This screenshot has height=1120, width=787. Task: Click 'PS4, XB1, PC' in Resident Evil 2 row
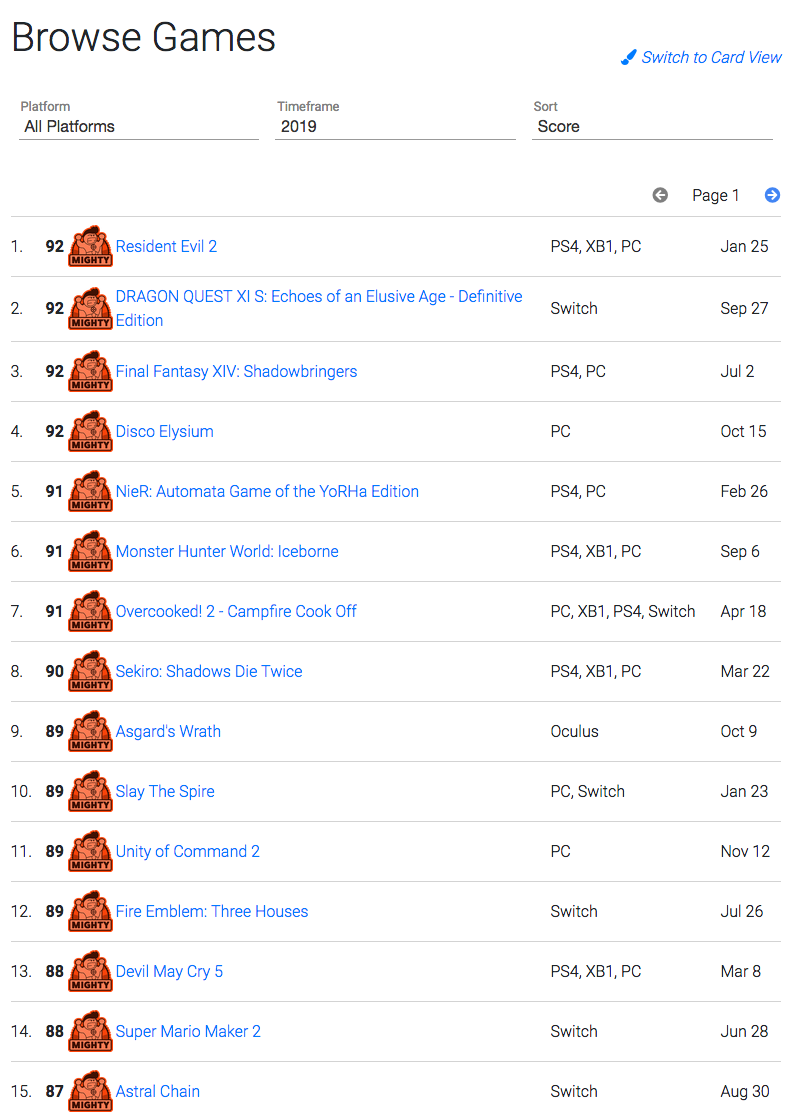click(x=596, y=246)
